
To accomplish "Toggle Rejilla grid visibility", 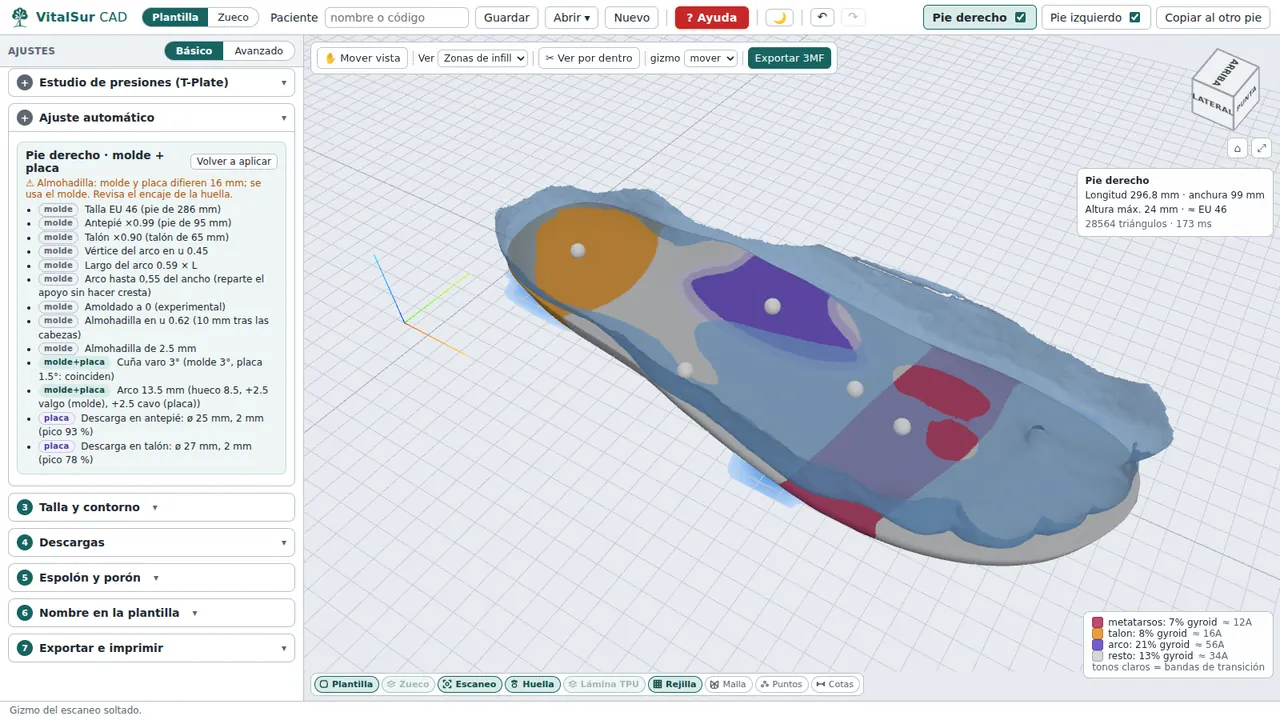I will click(674, 684).
